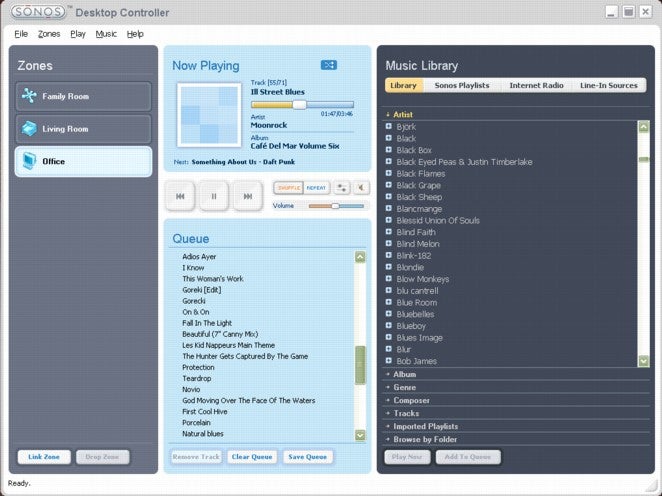Mute the zone with speaker icon
662x496 pixels.
[361, 188]
